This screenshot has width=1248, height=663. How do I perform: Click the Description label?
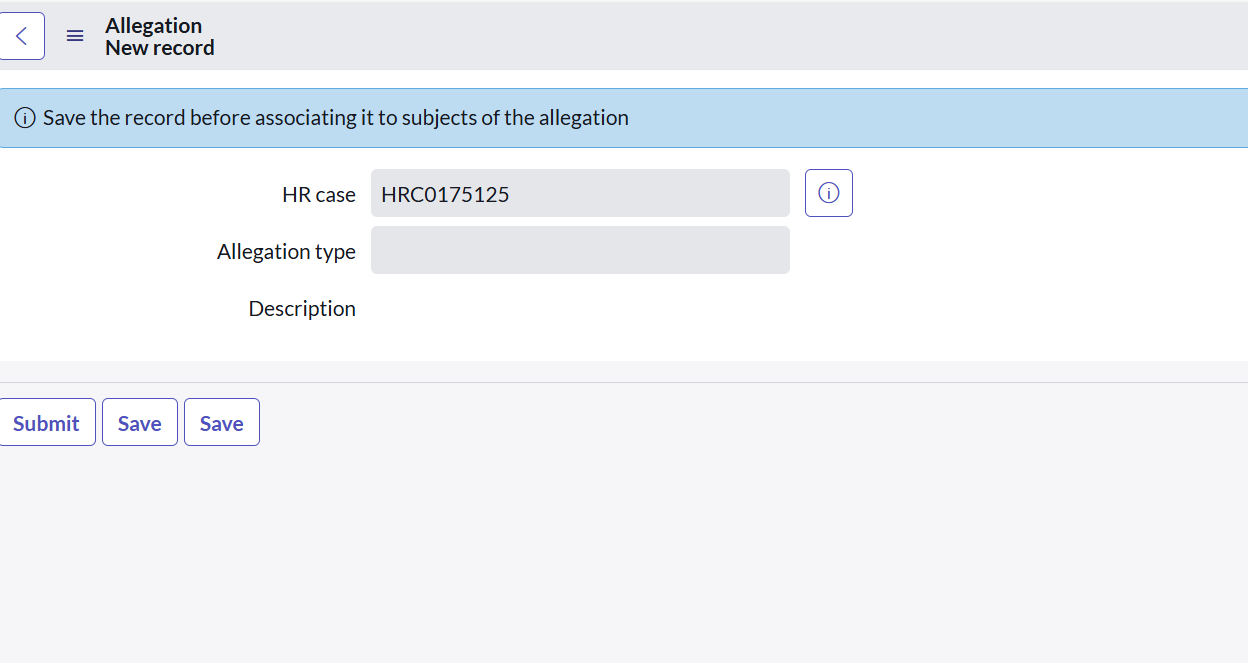click(302, 309)
